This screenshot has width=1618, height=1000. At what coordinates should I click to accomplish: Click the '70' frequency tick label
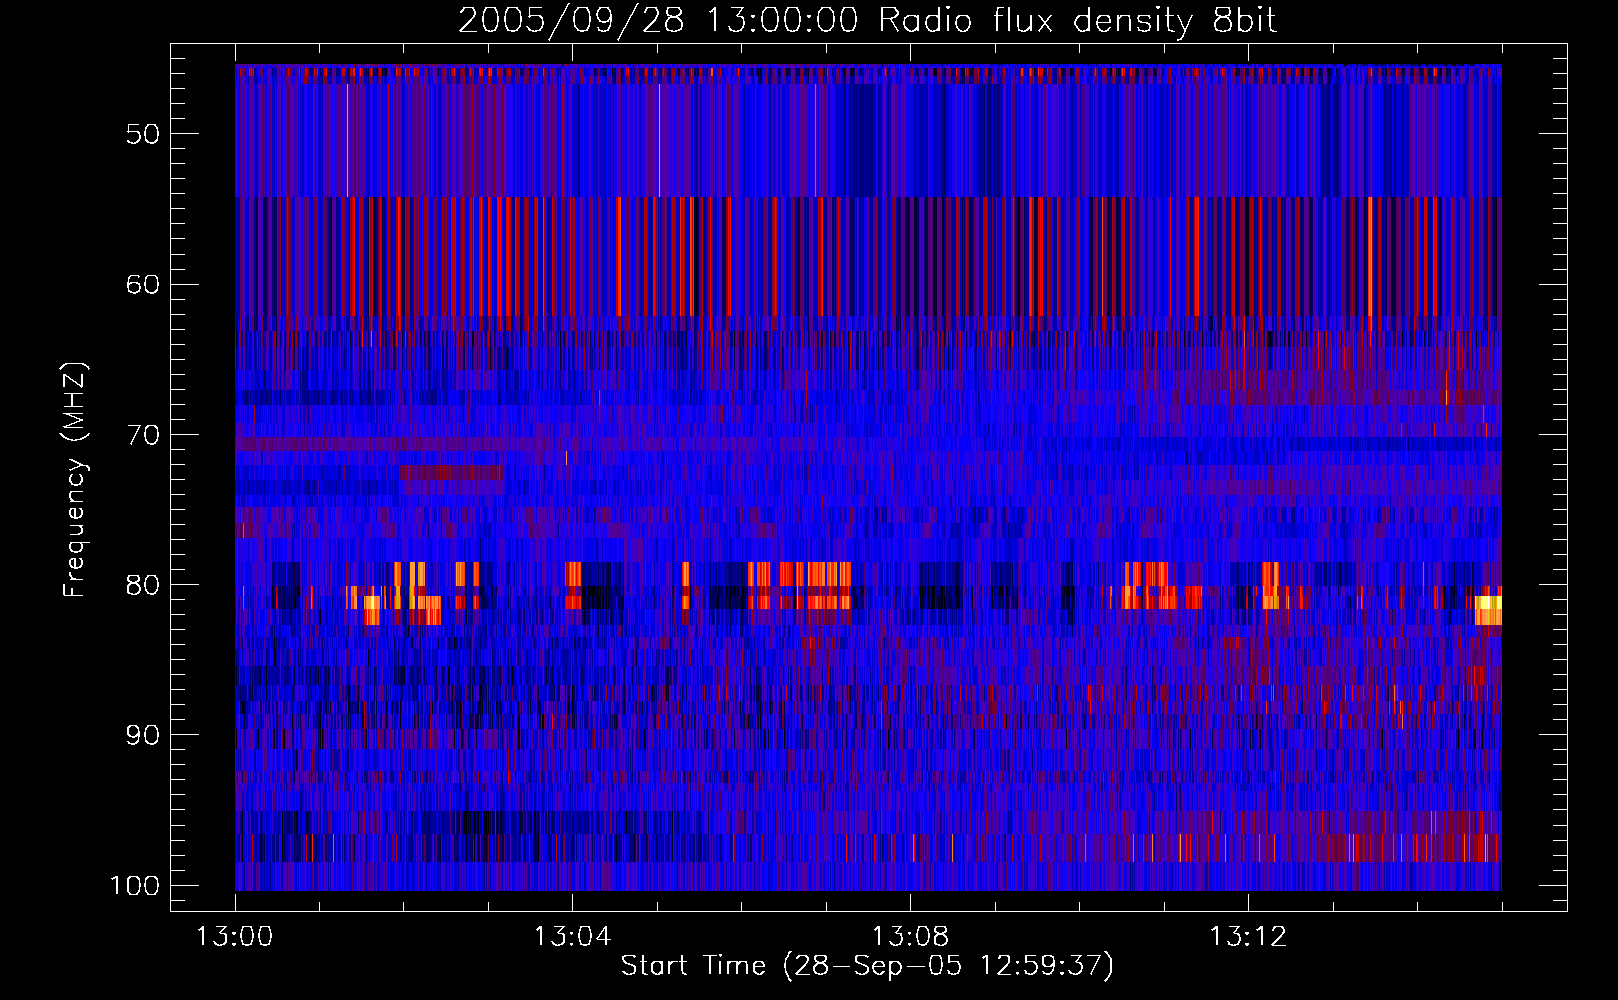tap(143, 435)
